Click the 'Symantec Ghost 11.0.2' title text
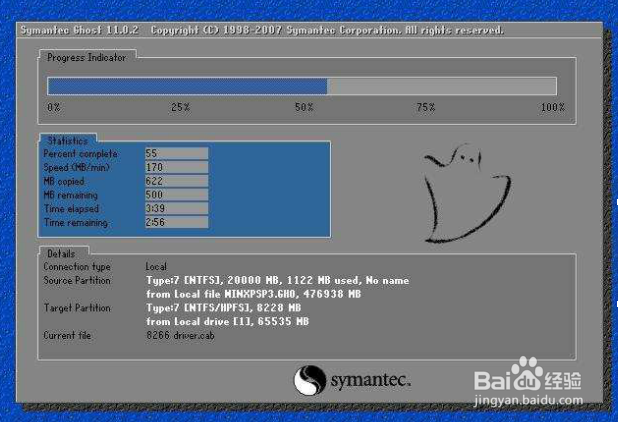618x422 pixels. (x=79, y=30)
